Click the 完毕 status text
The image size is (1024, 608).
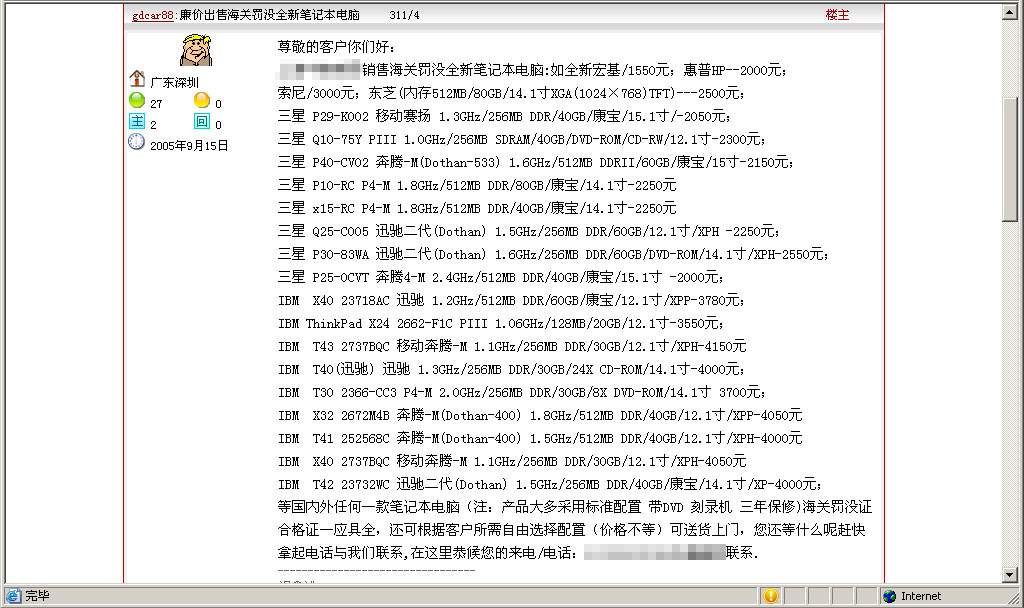[x=37, y=596]
